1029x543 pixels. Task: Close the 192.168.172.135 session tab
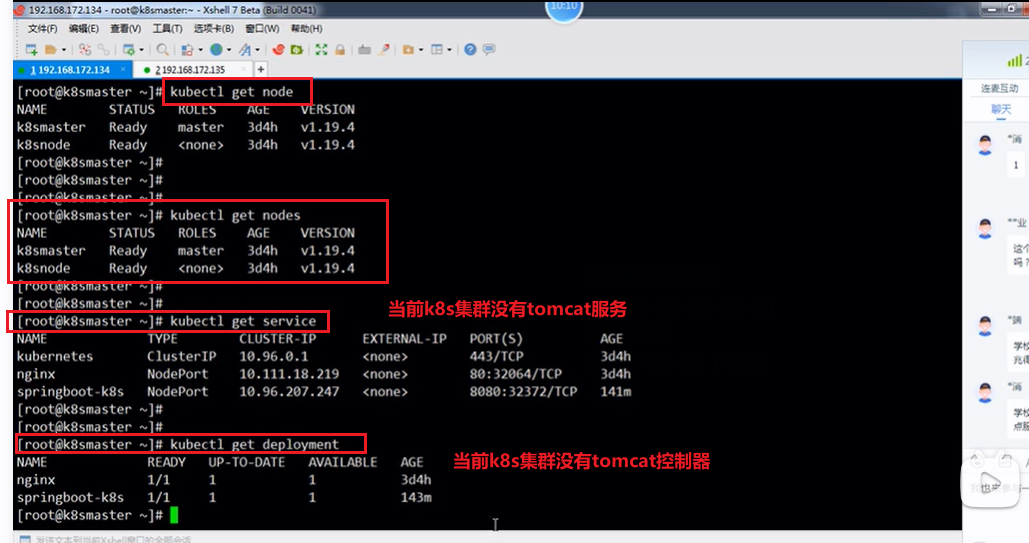[x=243, y=69]
